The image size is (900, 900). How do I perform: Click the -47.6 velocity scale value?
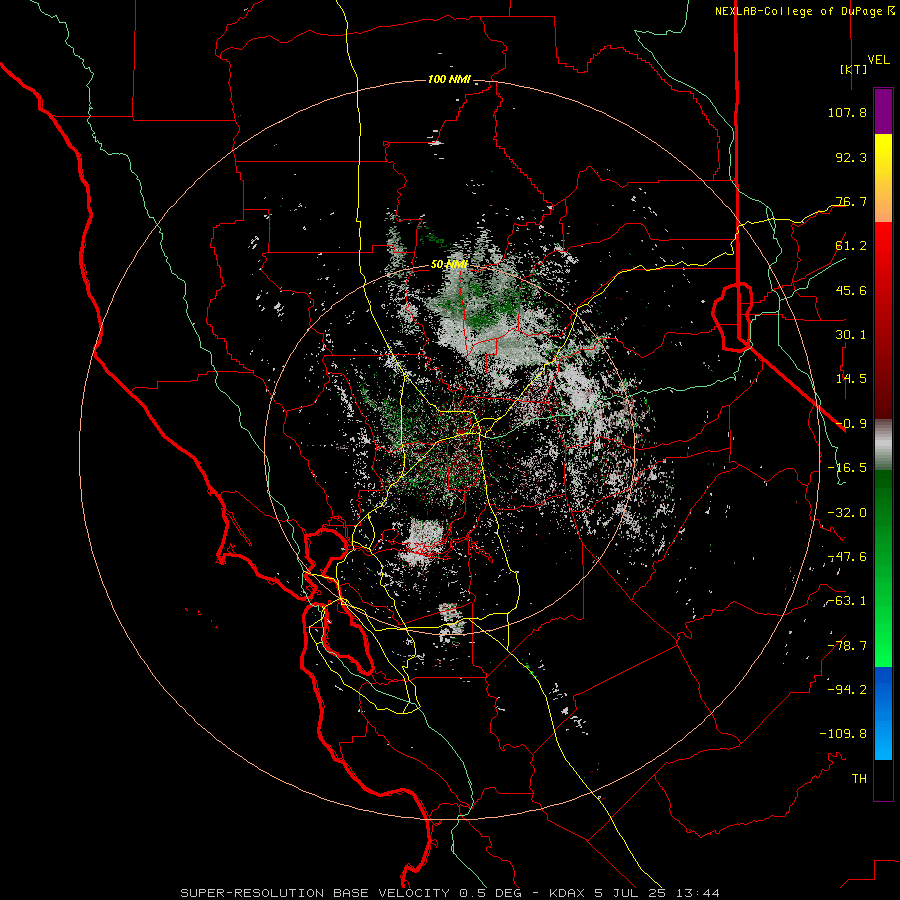coord(847,557)
